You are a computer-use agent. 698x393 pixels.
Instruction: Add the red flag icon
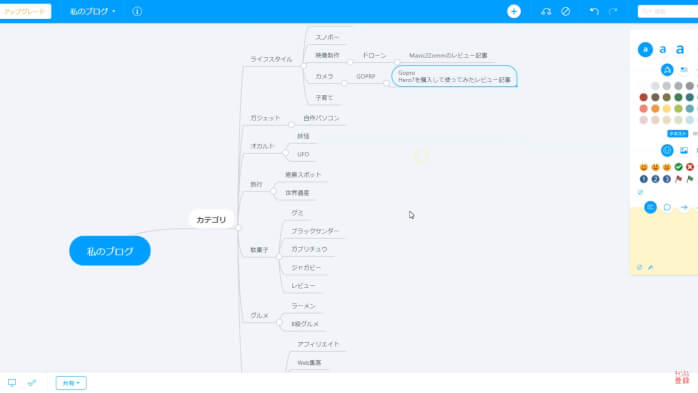pos(678,179)
